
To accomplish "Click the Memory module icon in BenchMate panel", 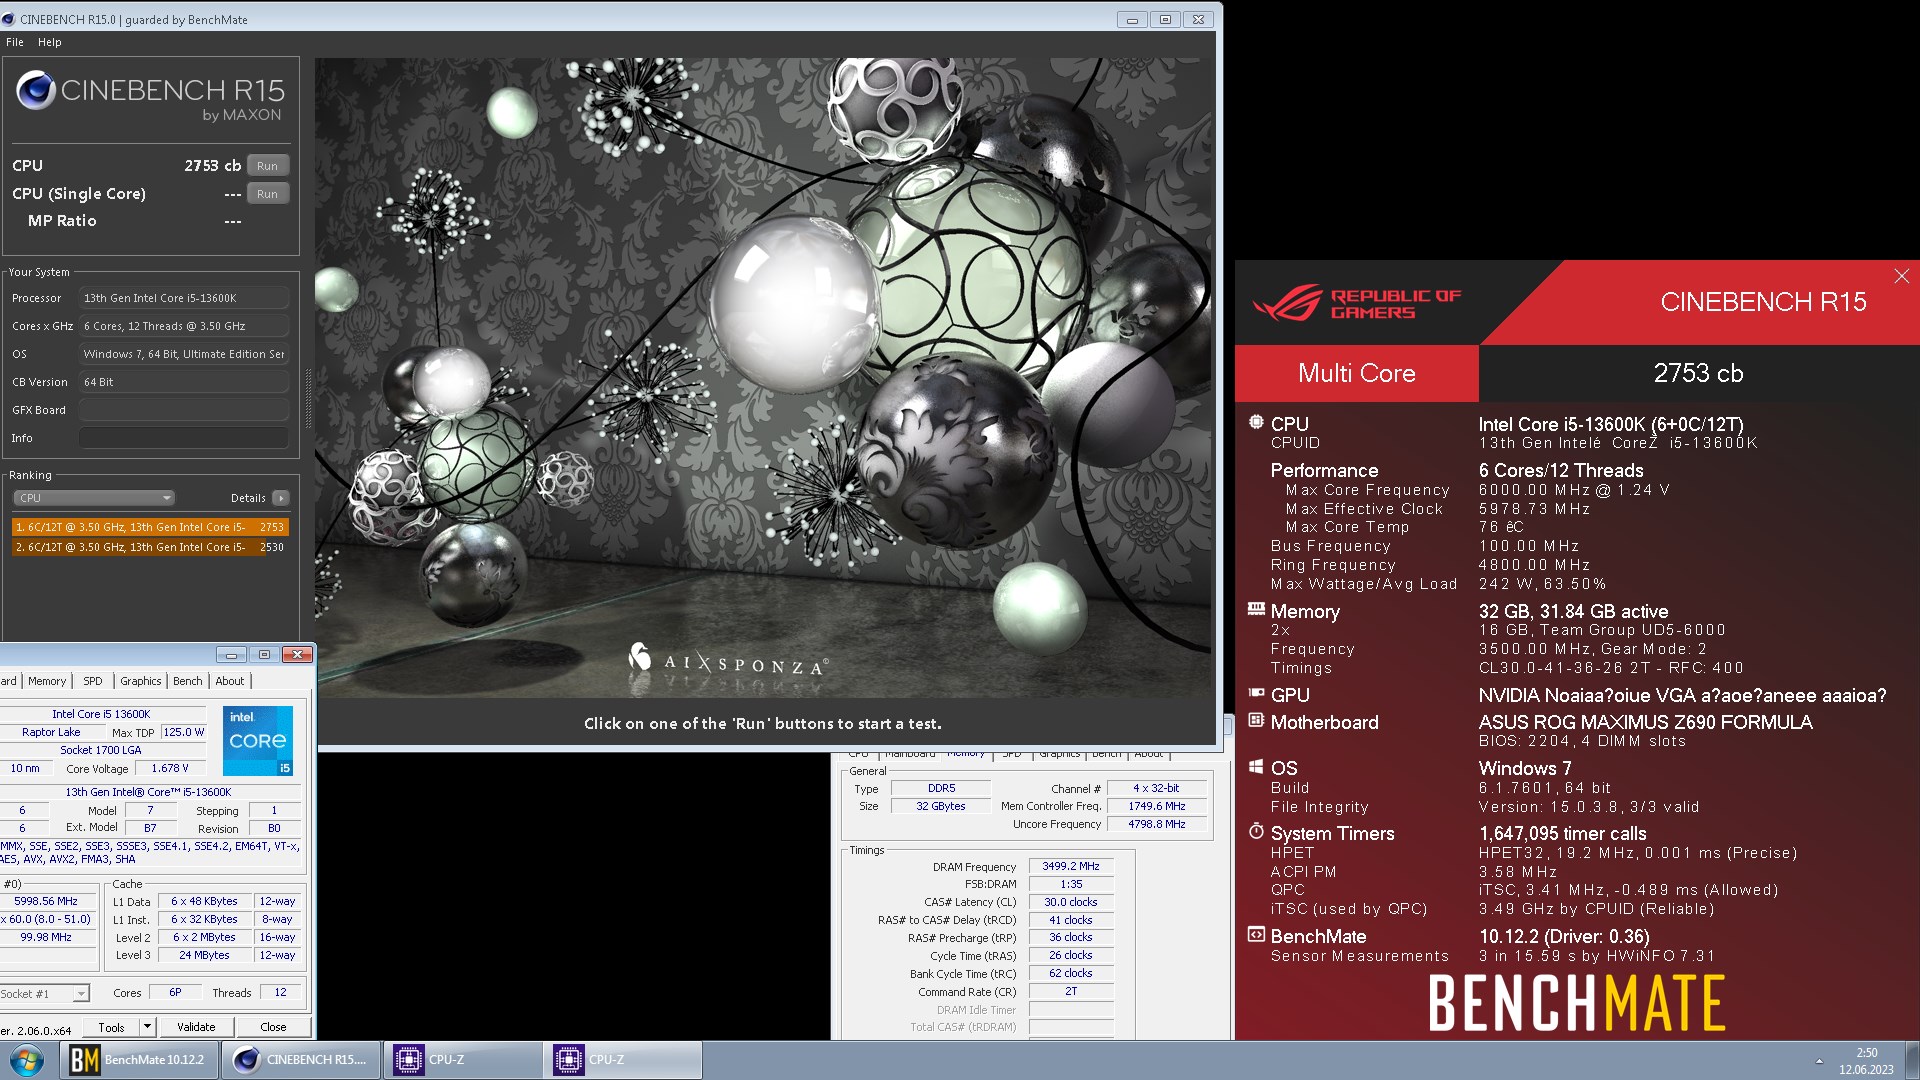I will pos(1256,609).
